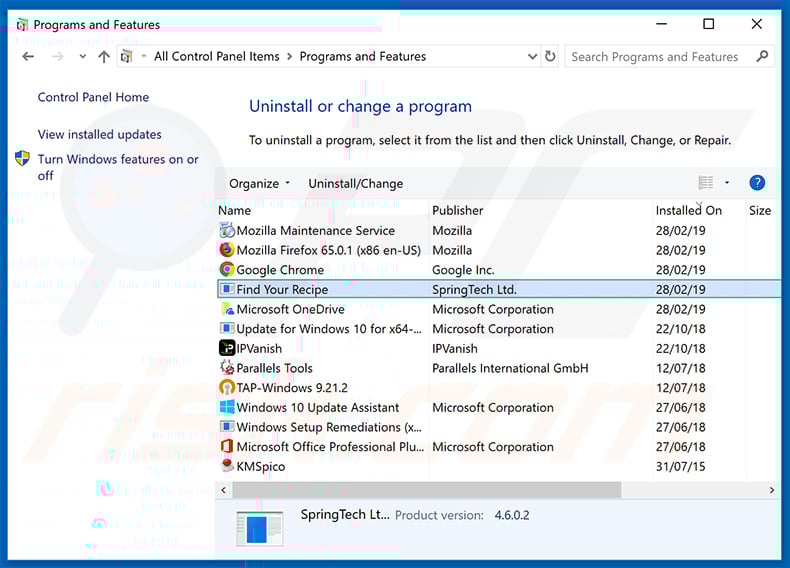
Task: Click the address bar Control Panel icon
Action: click(x=126, y=56)
